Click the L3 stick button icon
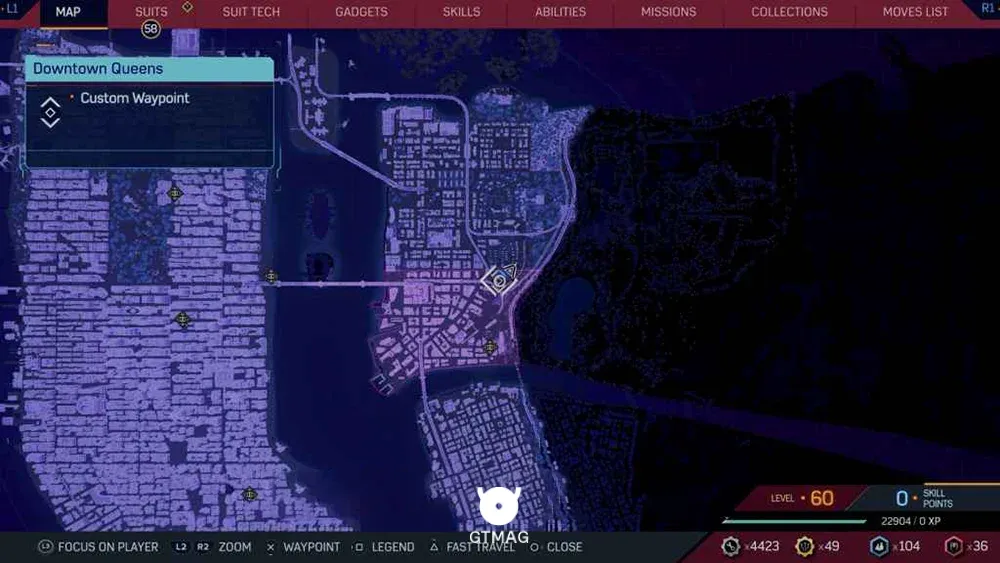 tap(45, 547)
